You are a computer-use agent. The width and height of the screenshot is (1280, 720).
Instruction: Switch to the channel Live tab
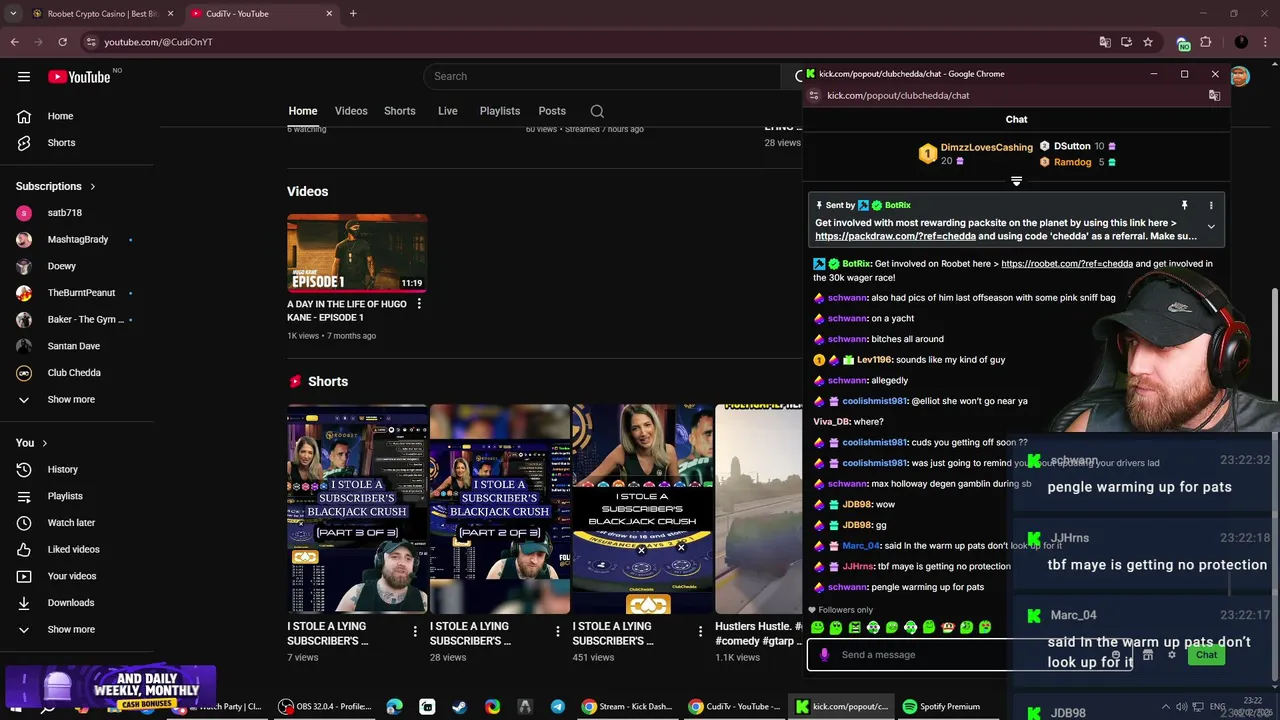pos(448,111)
